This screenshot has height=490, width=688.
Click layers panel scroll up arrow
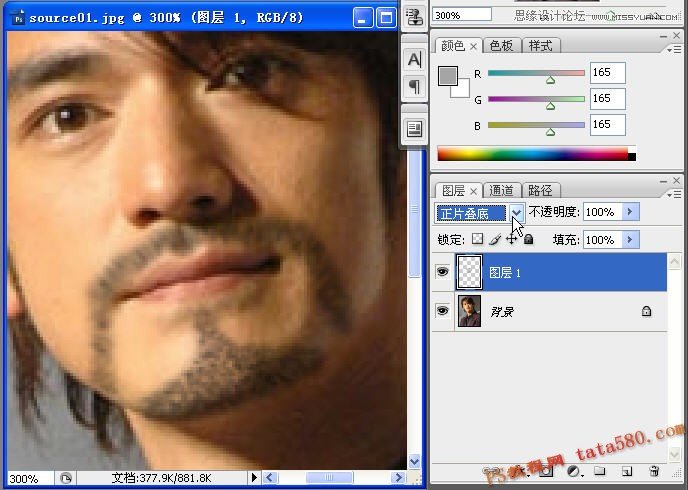pos(674,262)
